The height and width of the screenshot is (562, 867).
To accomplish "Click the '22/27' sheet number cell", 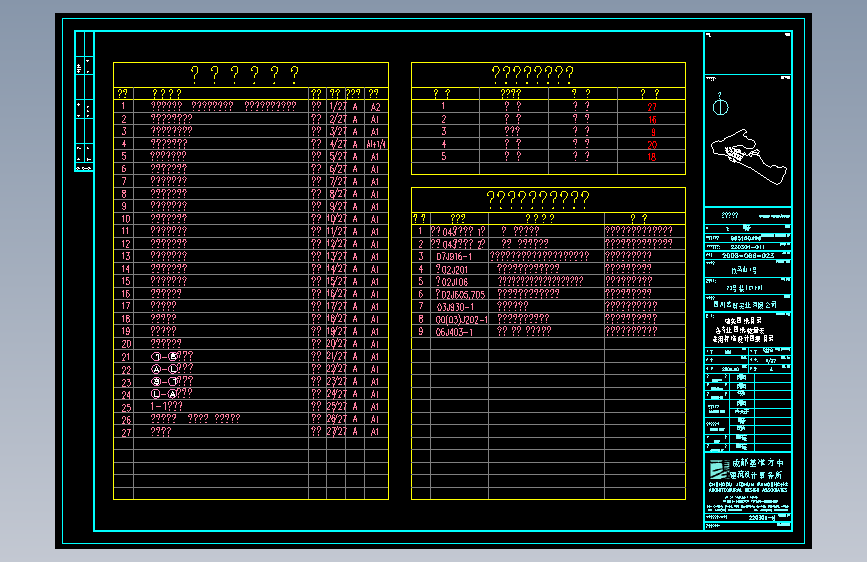I will click(336, 369).
